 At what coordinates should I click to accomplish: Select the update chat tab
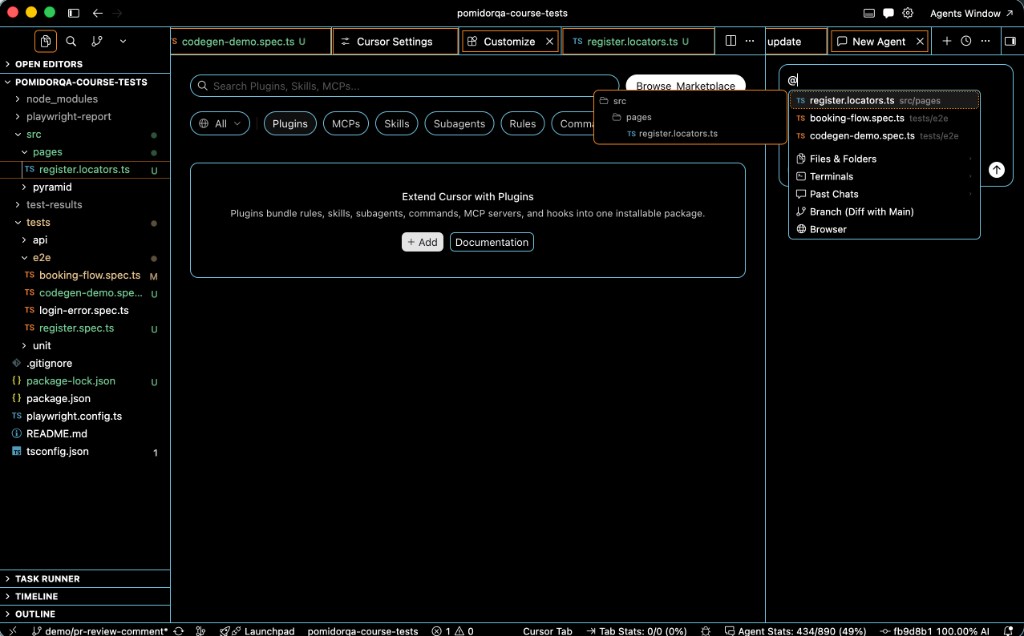pos(796,41)
